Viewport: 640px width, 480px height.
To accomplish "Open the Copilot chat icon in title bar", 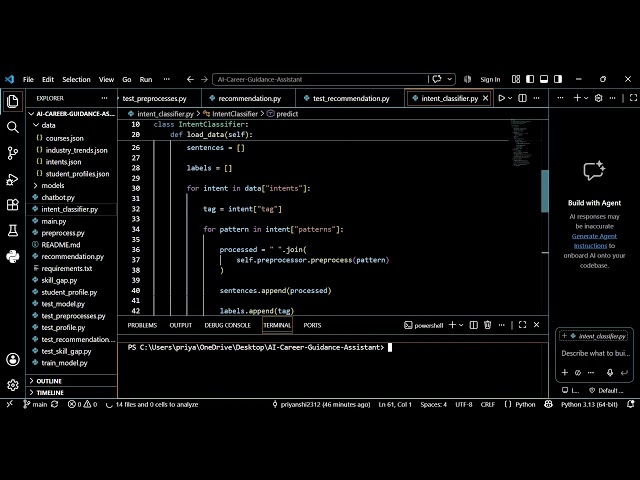I will (437, 79).
